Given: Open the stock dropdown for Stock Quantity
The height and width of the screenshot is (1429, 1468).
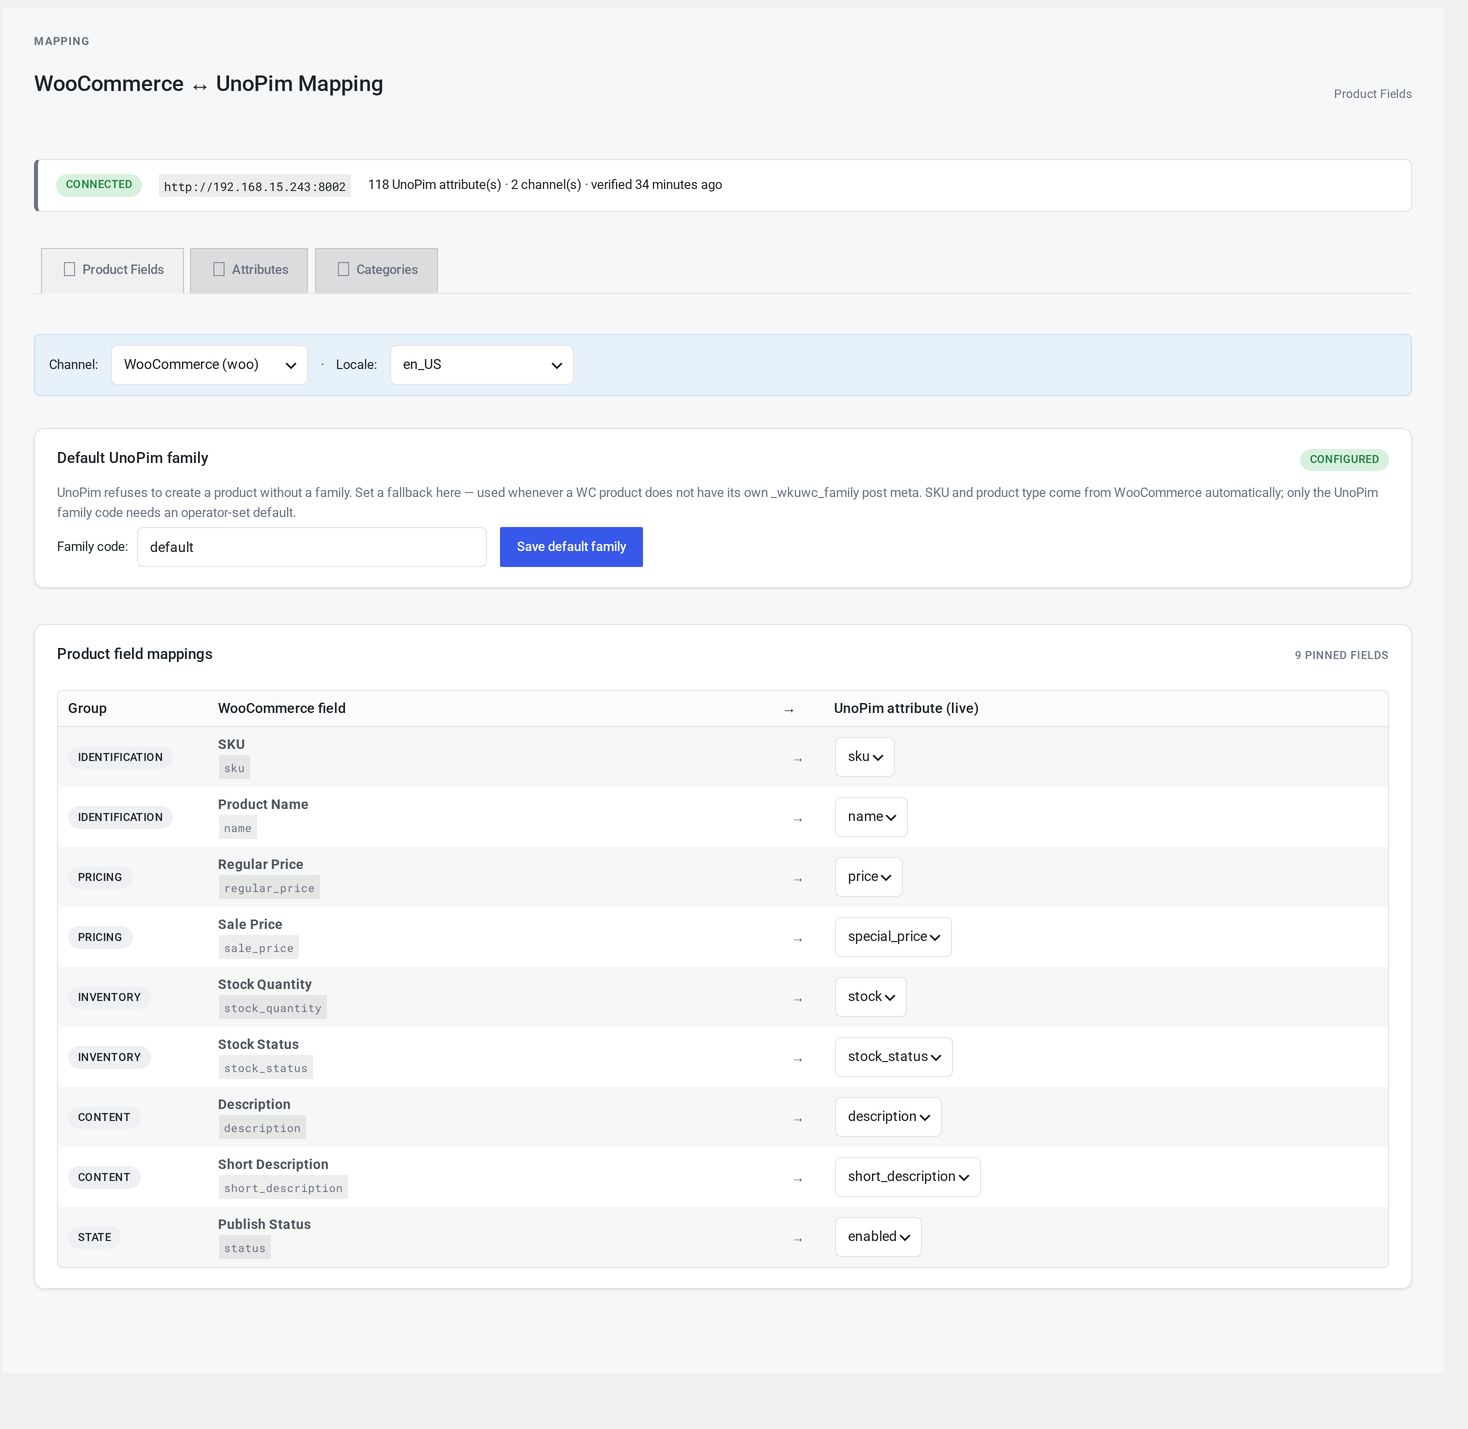Looking at the screenshot, I should pos(871,997).
